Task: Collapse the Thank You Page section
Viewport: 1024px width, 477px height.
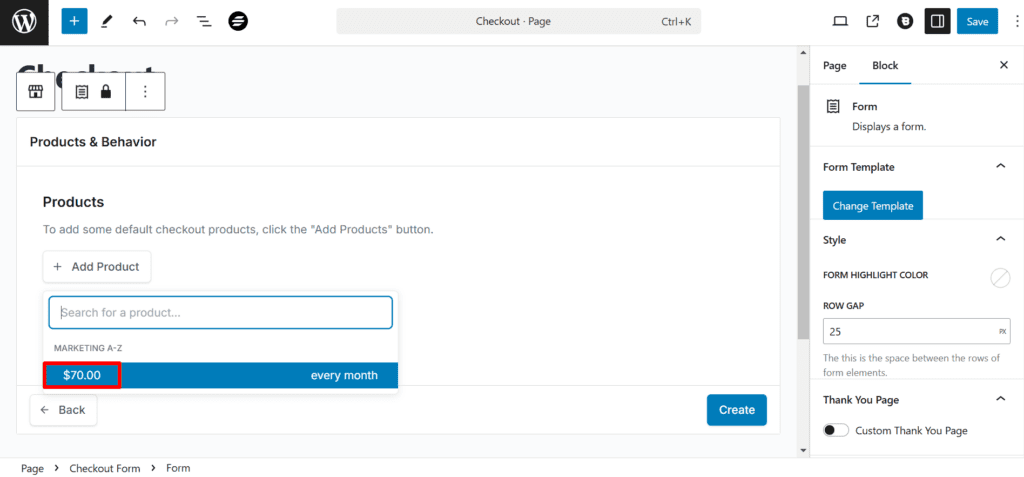Action: [x=1000, y=400]
